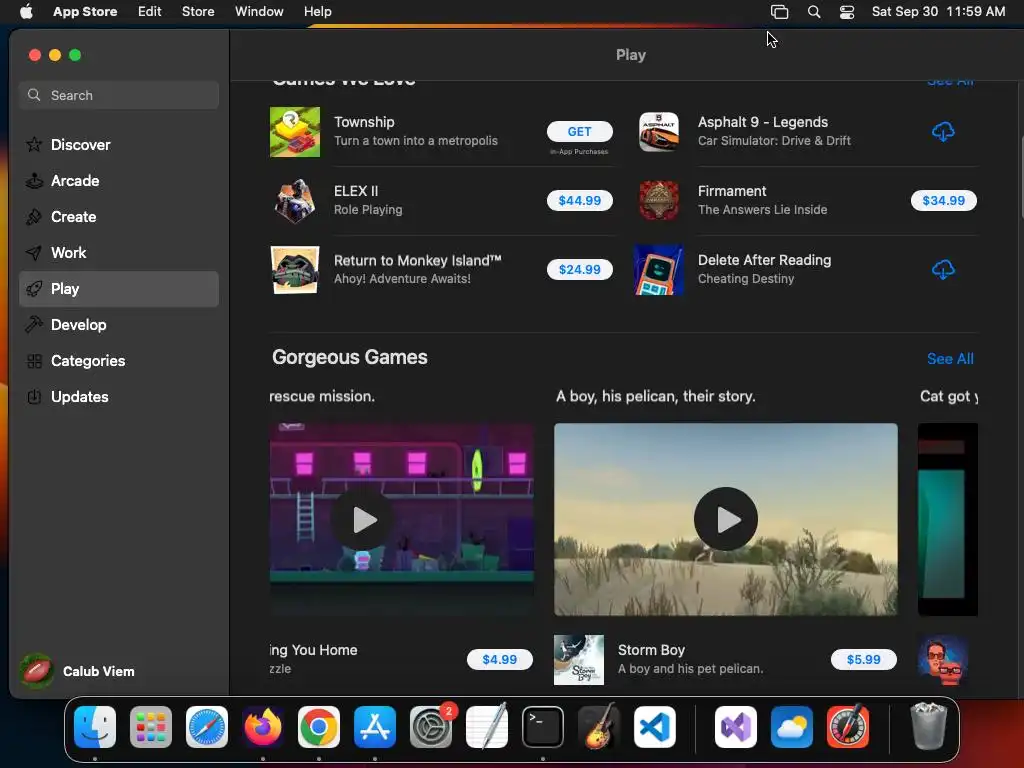Image resolution: width=1024 pixels, height=768 pixels.
Task: Open the Township app icon
Action: coord(295,132)
